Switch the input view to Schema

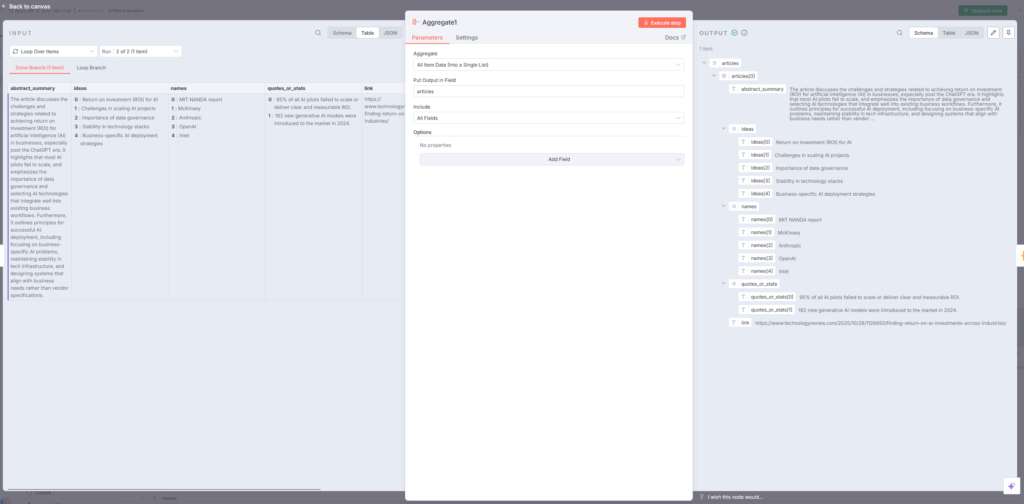click(x=342, y=33)
